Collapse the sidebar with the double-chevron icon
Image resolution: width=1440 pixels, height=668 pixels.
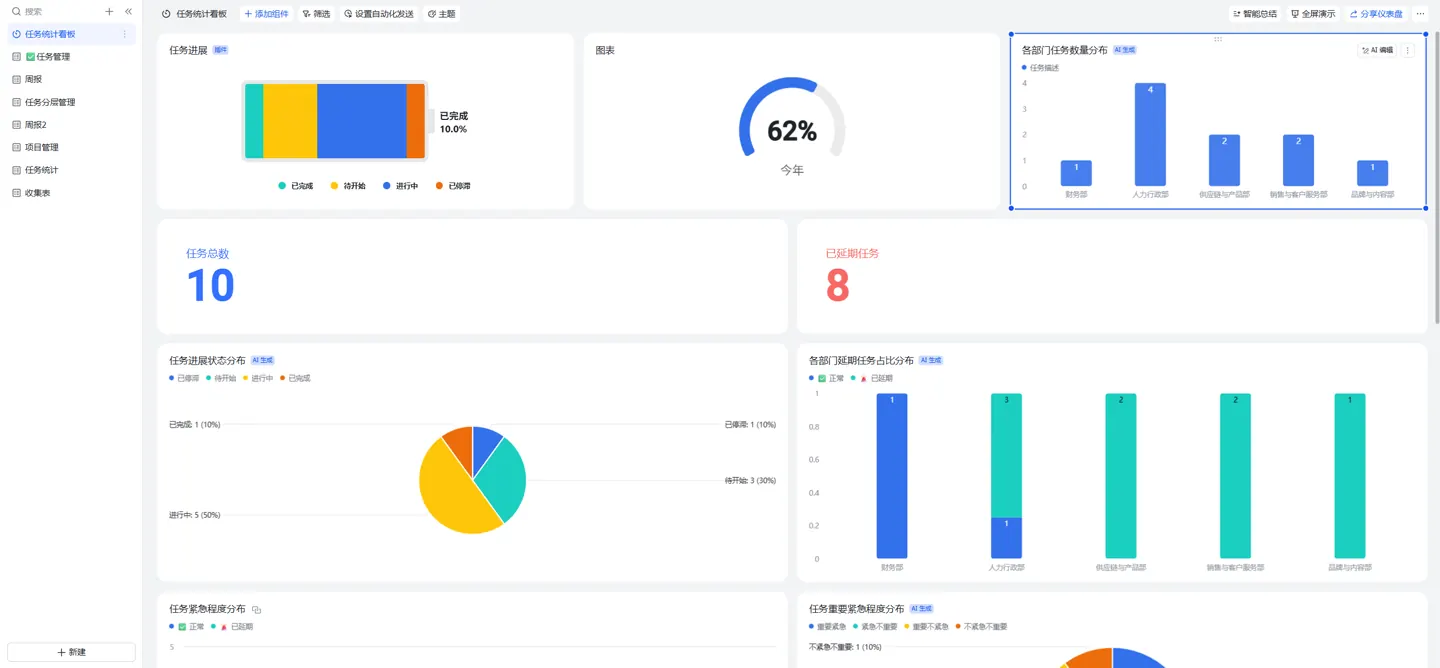128,12
